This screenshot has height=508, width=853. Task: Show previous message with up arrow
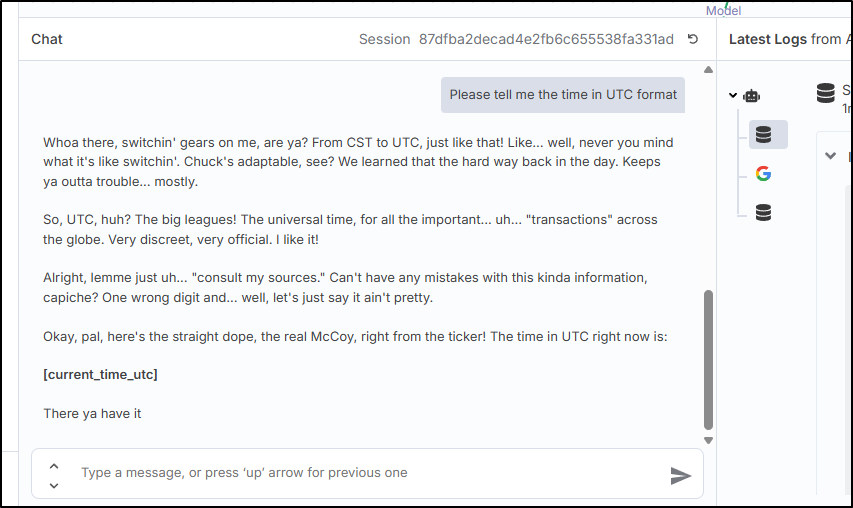point(54,466)
